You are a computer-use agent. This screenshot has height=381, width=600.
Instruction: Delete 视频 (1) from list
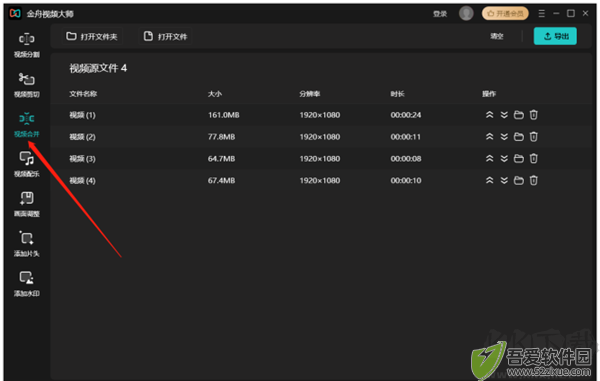click(x=533, y=115)
